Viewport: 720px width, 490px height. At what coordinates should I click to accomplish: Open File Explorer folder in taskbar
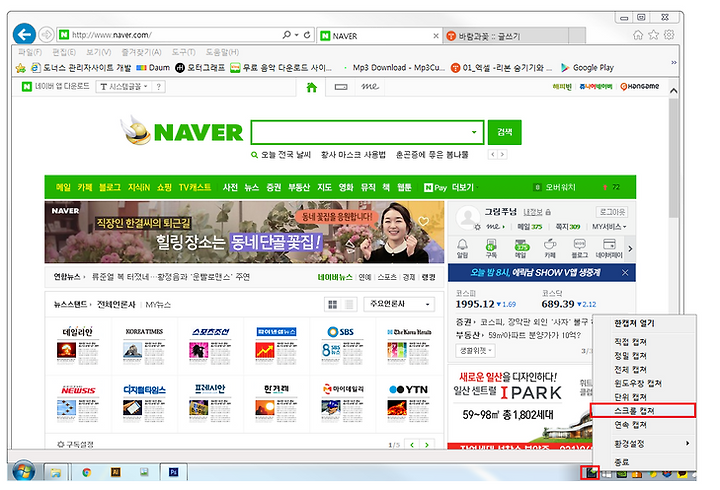(x=56, y=472)
